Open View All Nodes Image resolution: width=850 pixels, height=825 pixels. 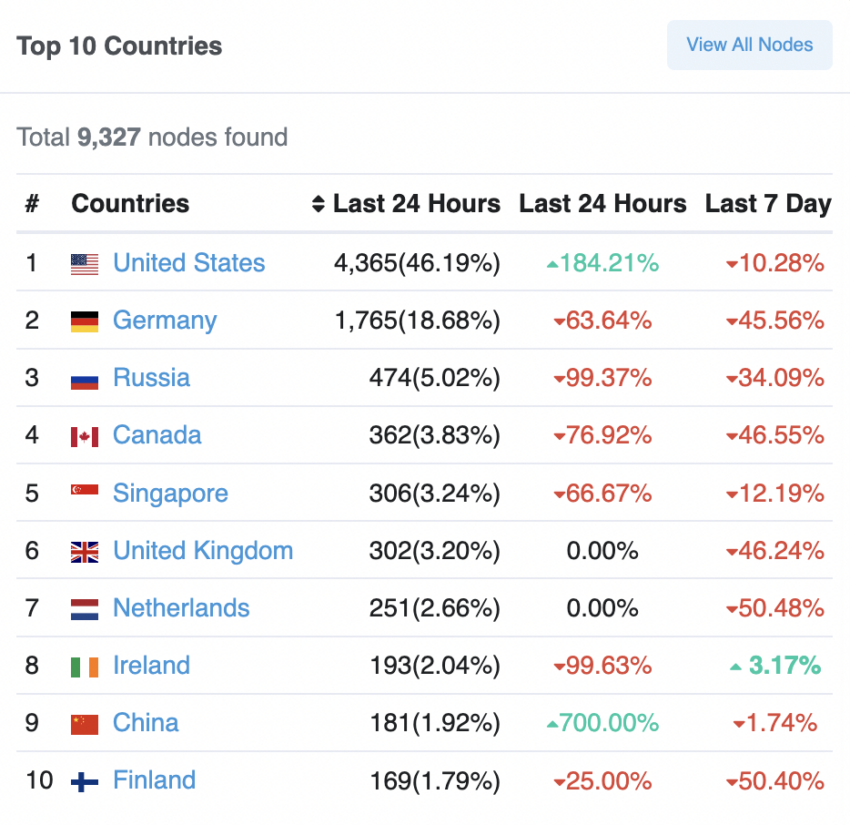coord(750,45)
